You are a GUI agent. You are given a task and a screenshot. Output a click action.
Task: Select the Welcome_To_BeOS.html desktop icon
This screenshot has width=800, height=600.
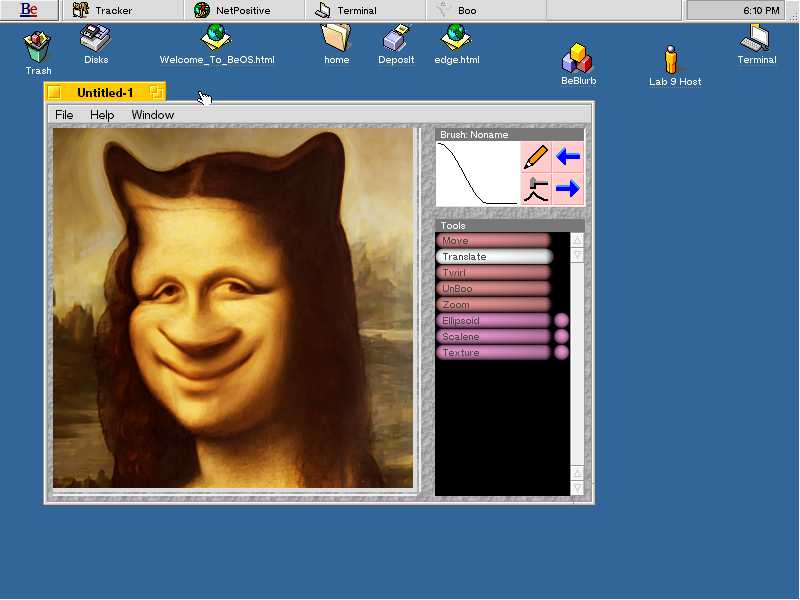[217, 45]
